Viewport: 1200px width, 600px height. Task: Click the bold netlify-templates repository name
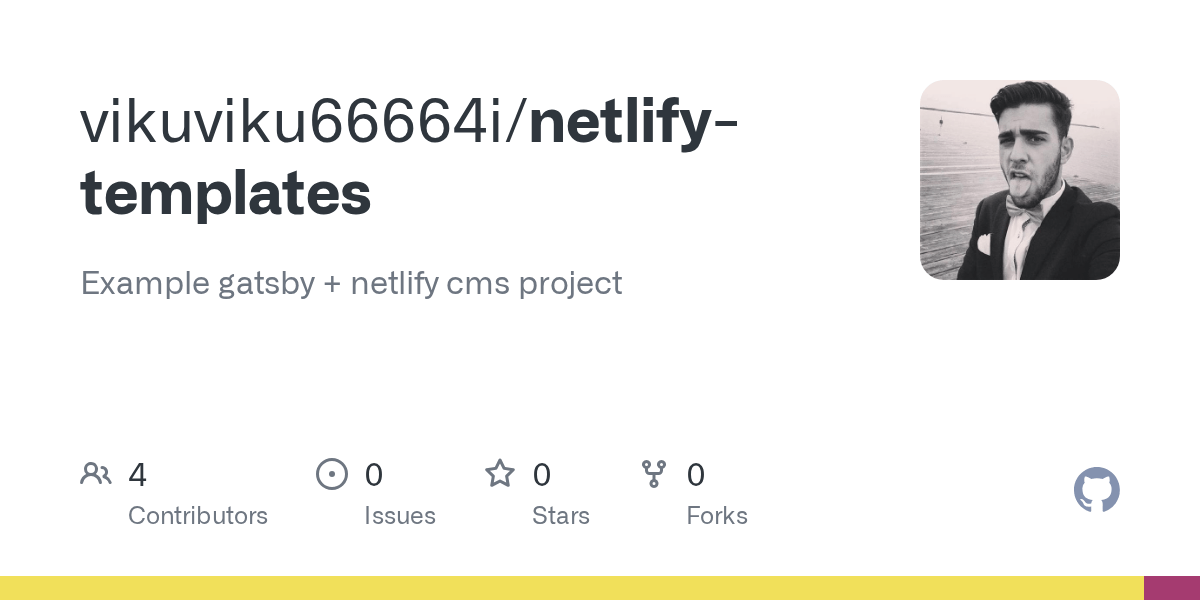[632, 123]
